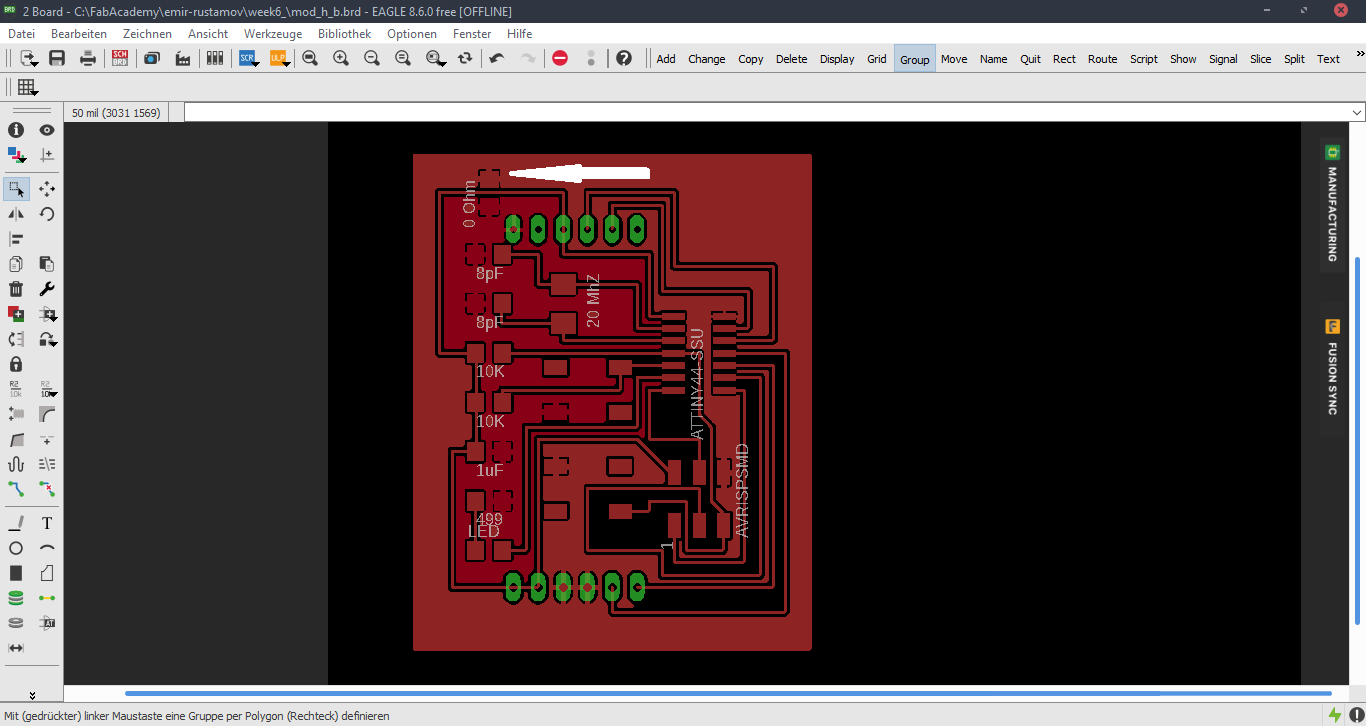Image resolution: width=1368 pixels, height=726 pixels.
Task: Click the Print icon in toolbar
Action: [88, 58]
